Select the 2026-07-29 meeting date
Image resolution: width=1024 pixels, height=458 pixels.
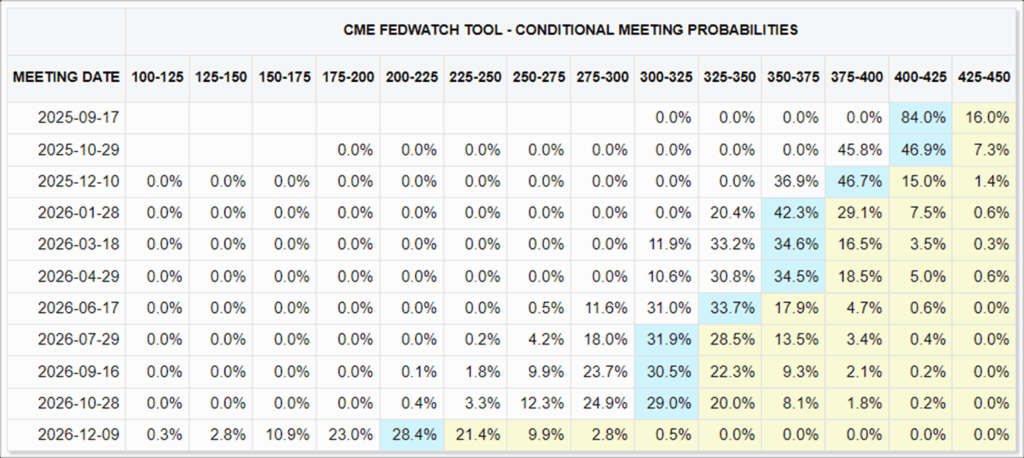coord(79,340)
